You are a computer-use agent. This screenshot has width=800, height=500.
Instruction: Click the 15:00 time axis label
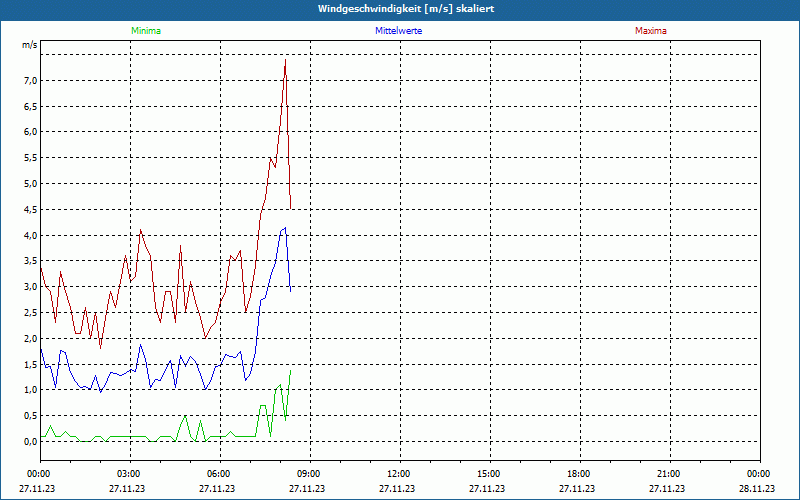click(490, 474)
